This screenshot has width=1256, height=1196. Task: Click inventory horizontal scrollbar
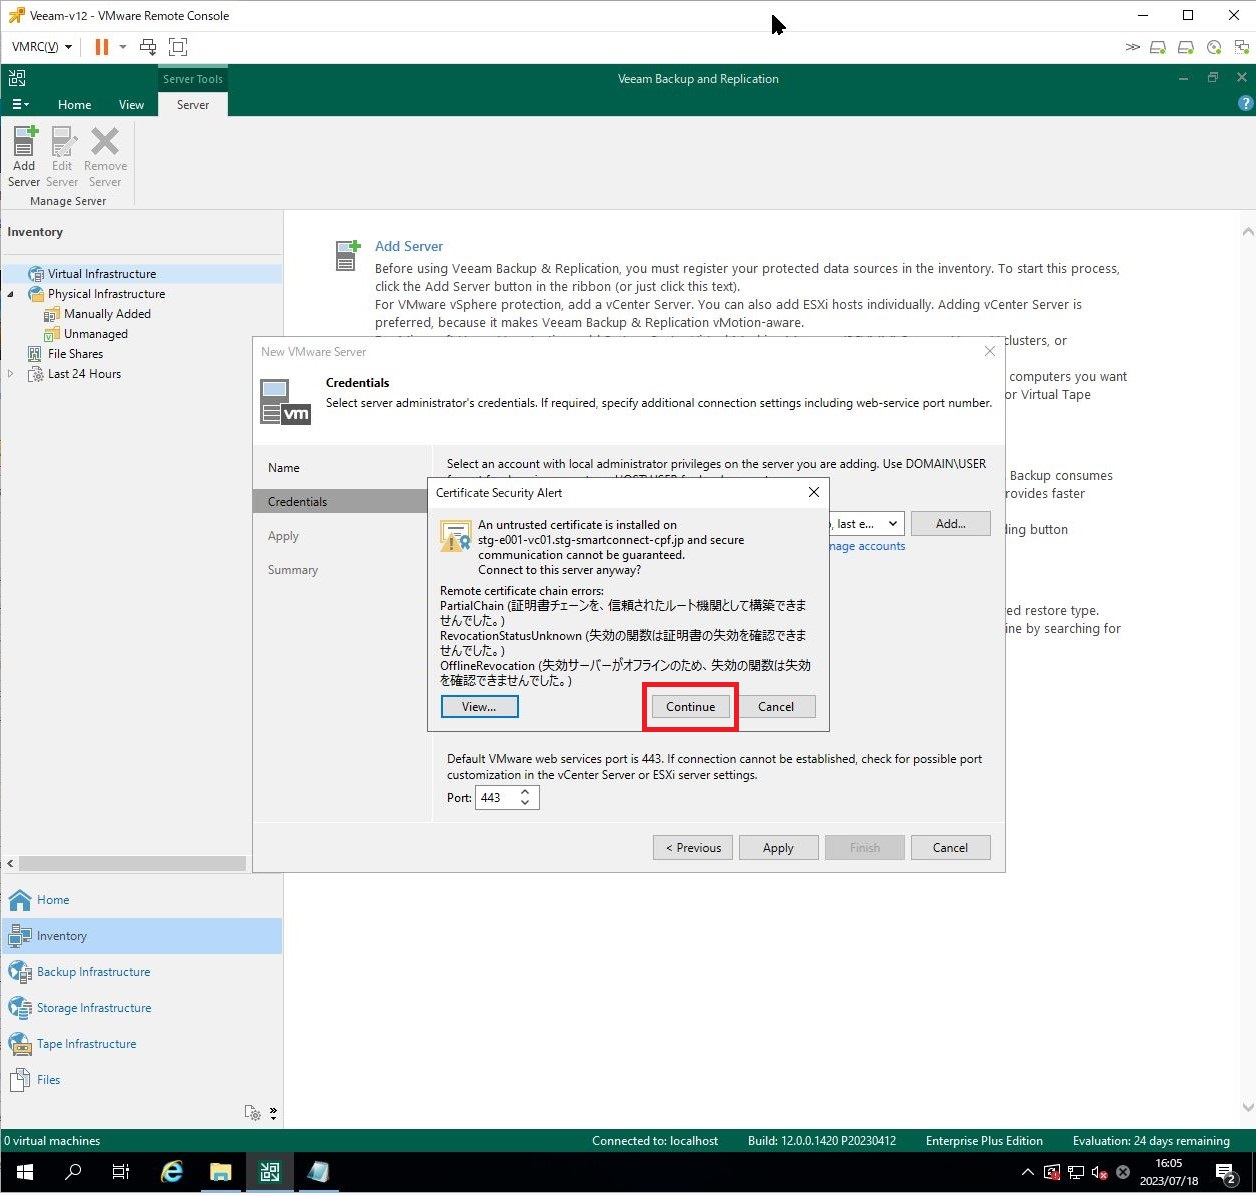point(132,863)
